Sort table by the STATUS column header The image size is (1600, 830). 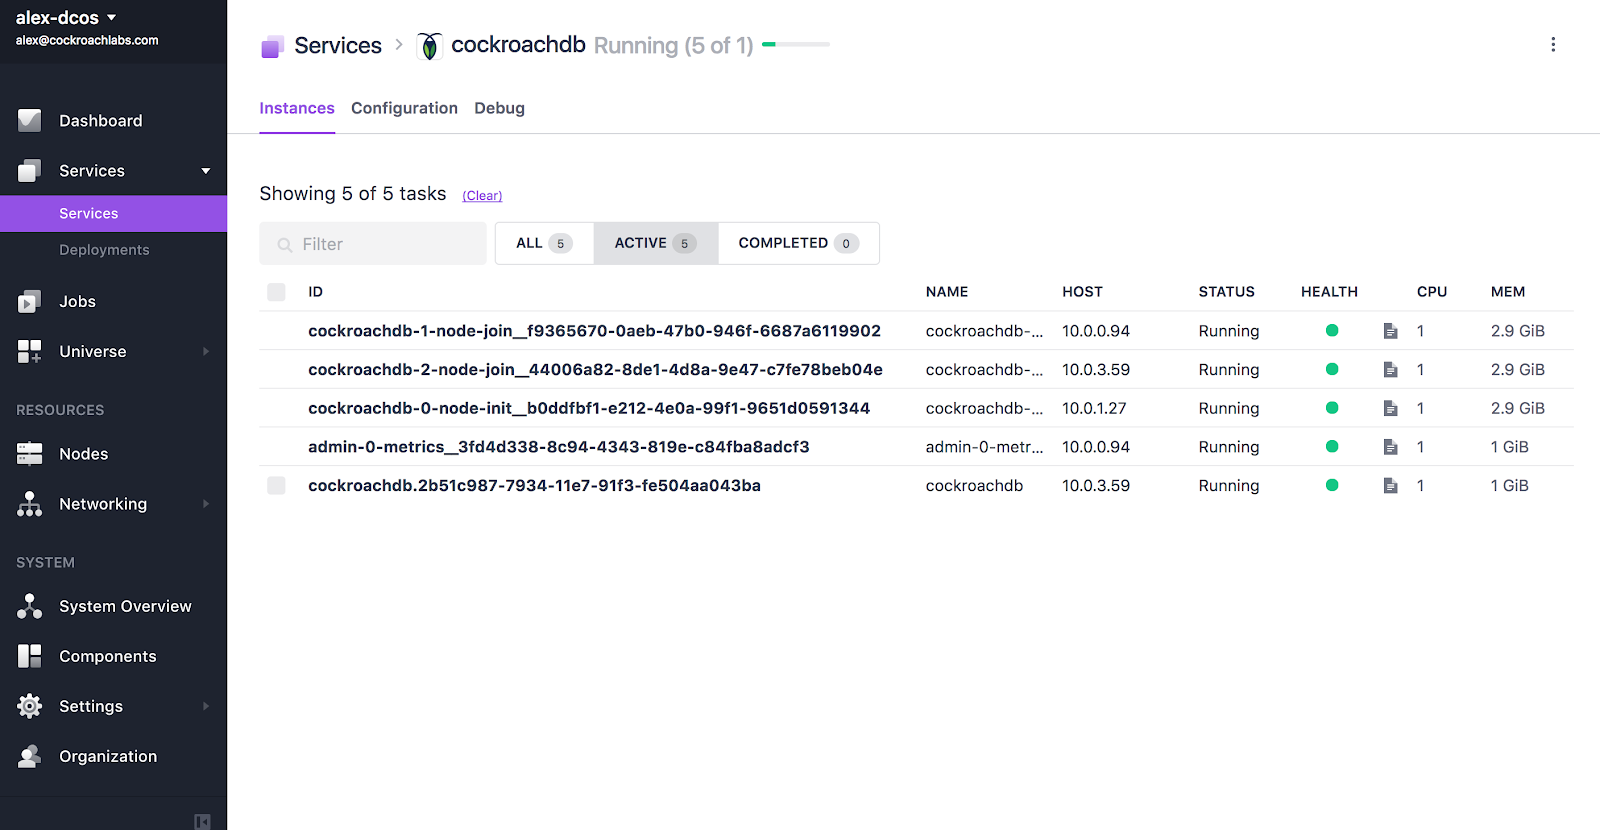1226,292
